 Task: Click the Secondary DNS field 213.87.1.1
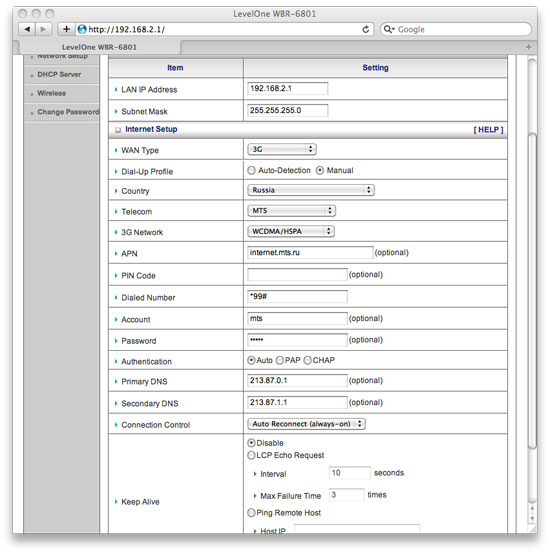tap(297, 402)
